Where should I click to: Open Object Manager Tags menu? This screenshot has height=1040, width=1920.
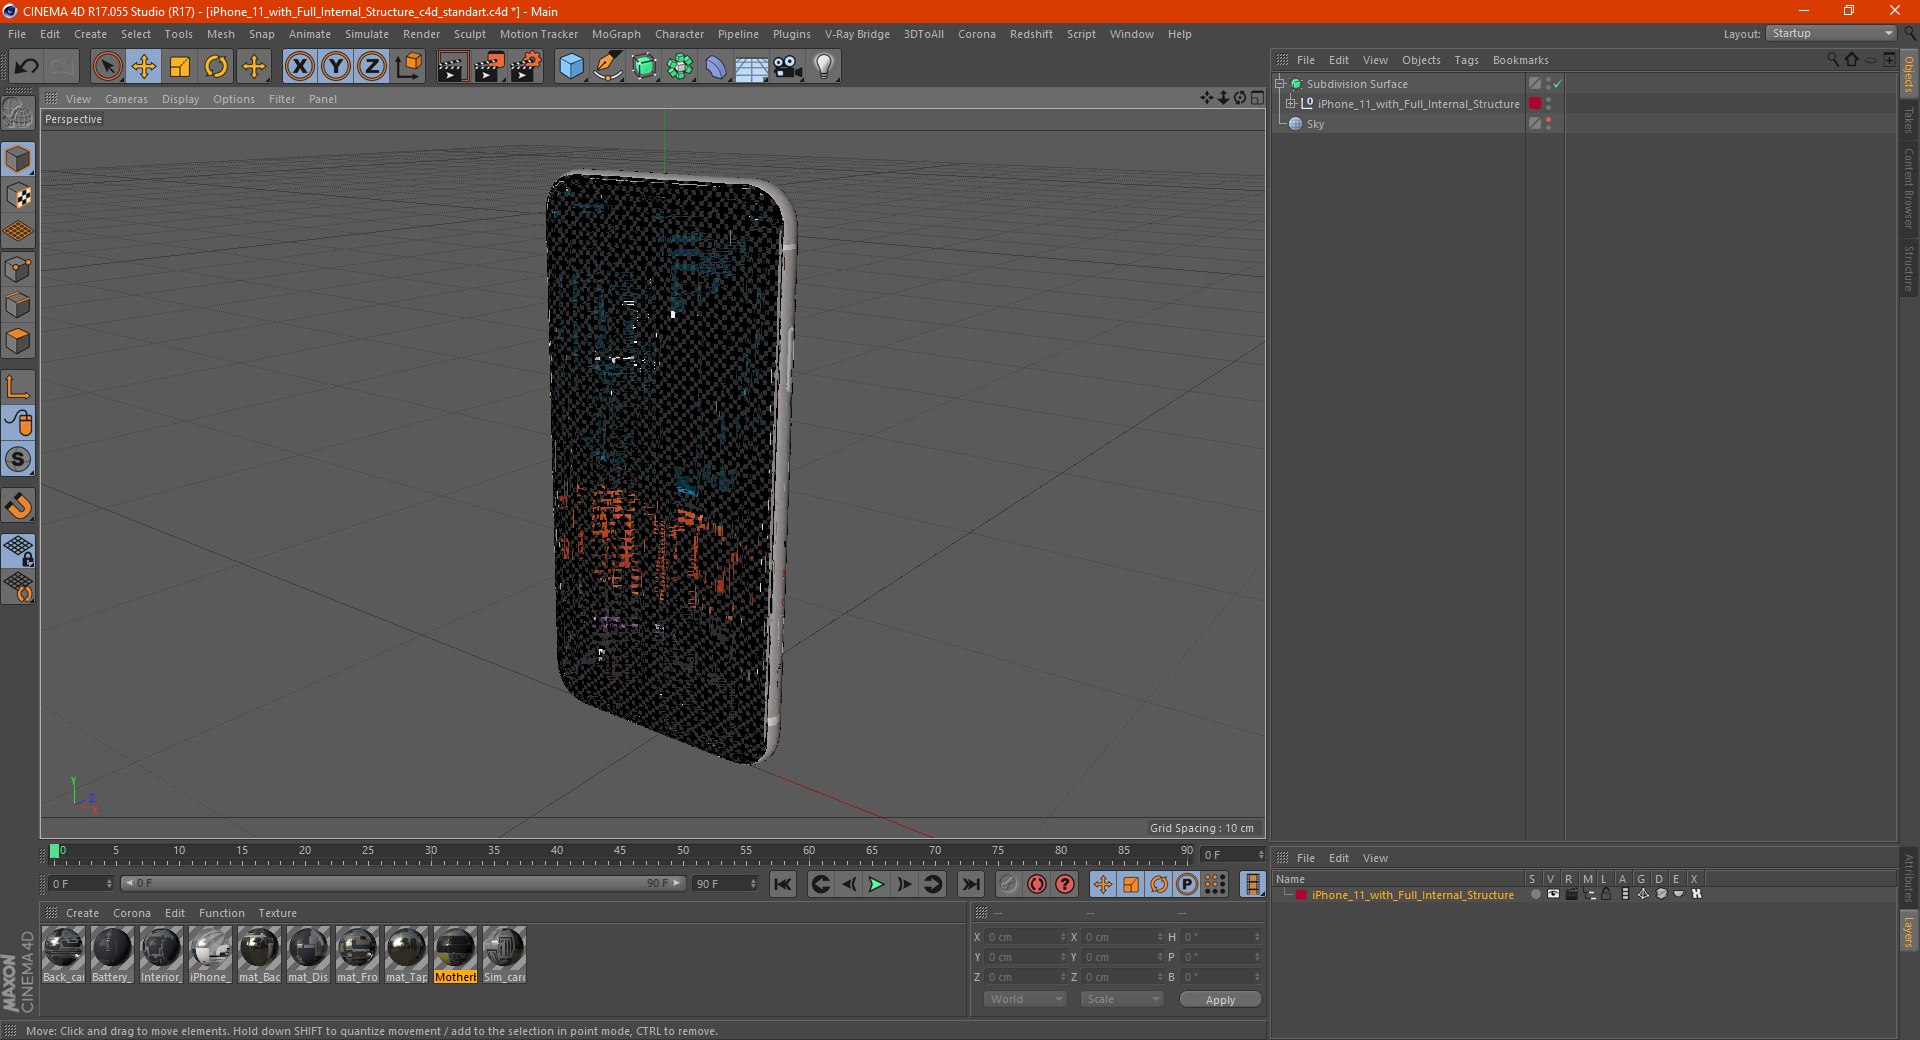click(1466, 60)
